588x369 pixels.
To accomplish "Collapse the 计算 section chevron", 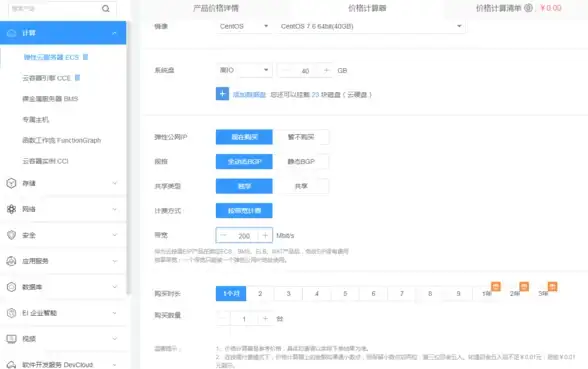I will click(114, 33).
